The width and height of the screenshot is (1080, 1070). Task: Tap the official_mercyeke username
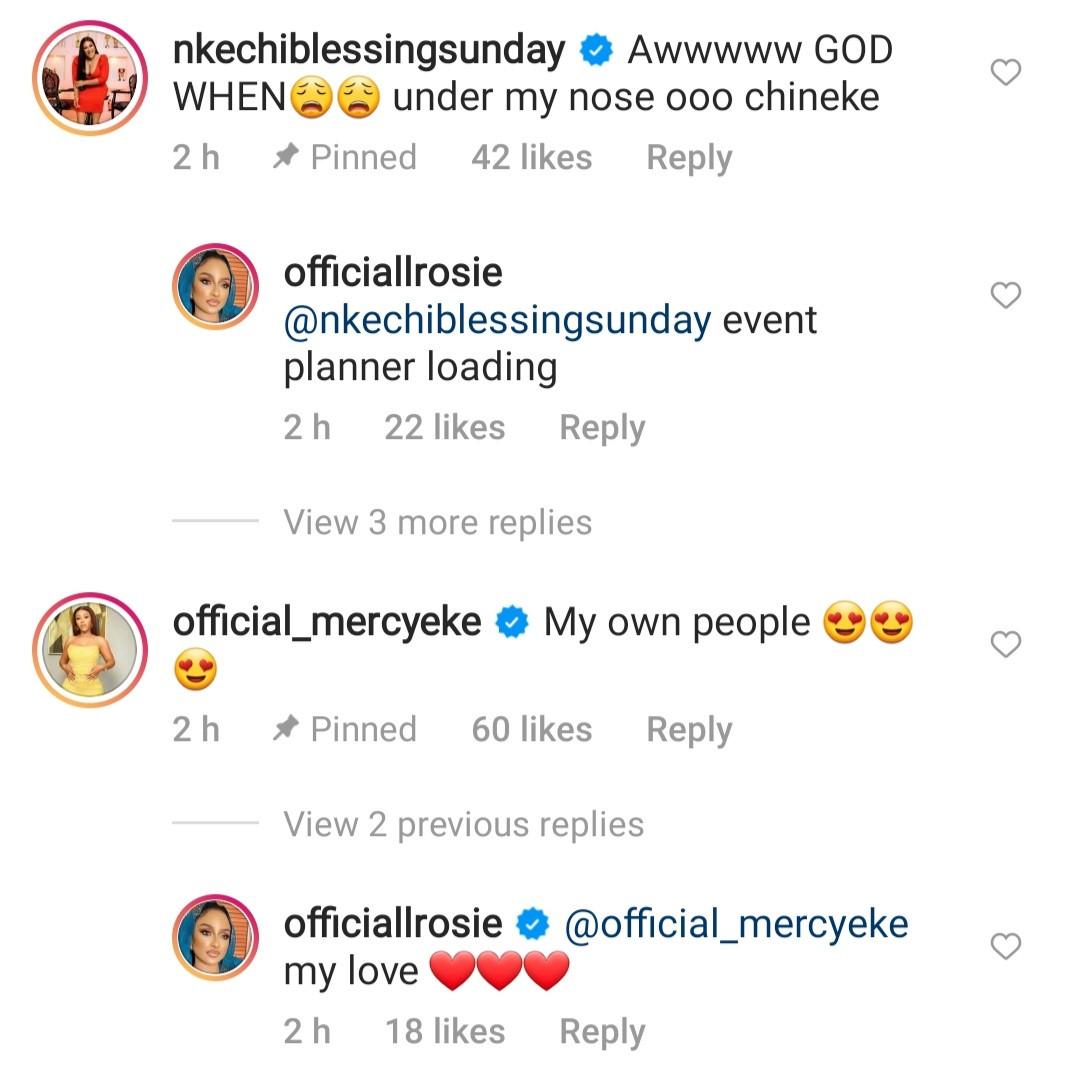pyautogui.click(x=327, y=622)
